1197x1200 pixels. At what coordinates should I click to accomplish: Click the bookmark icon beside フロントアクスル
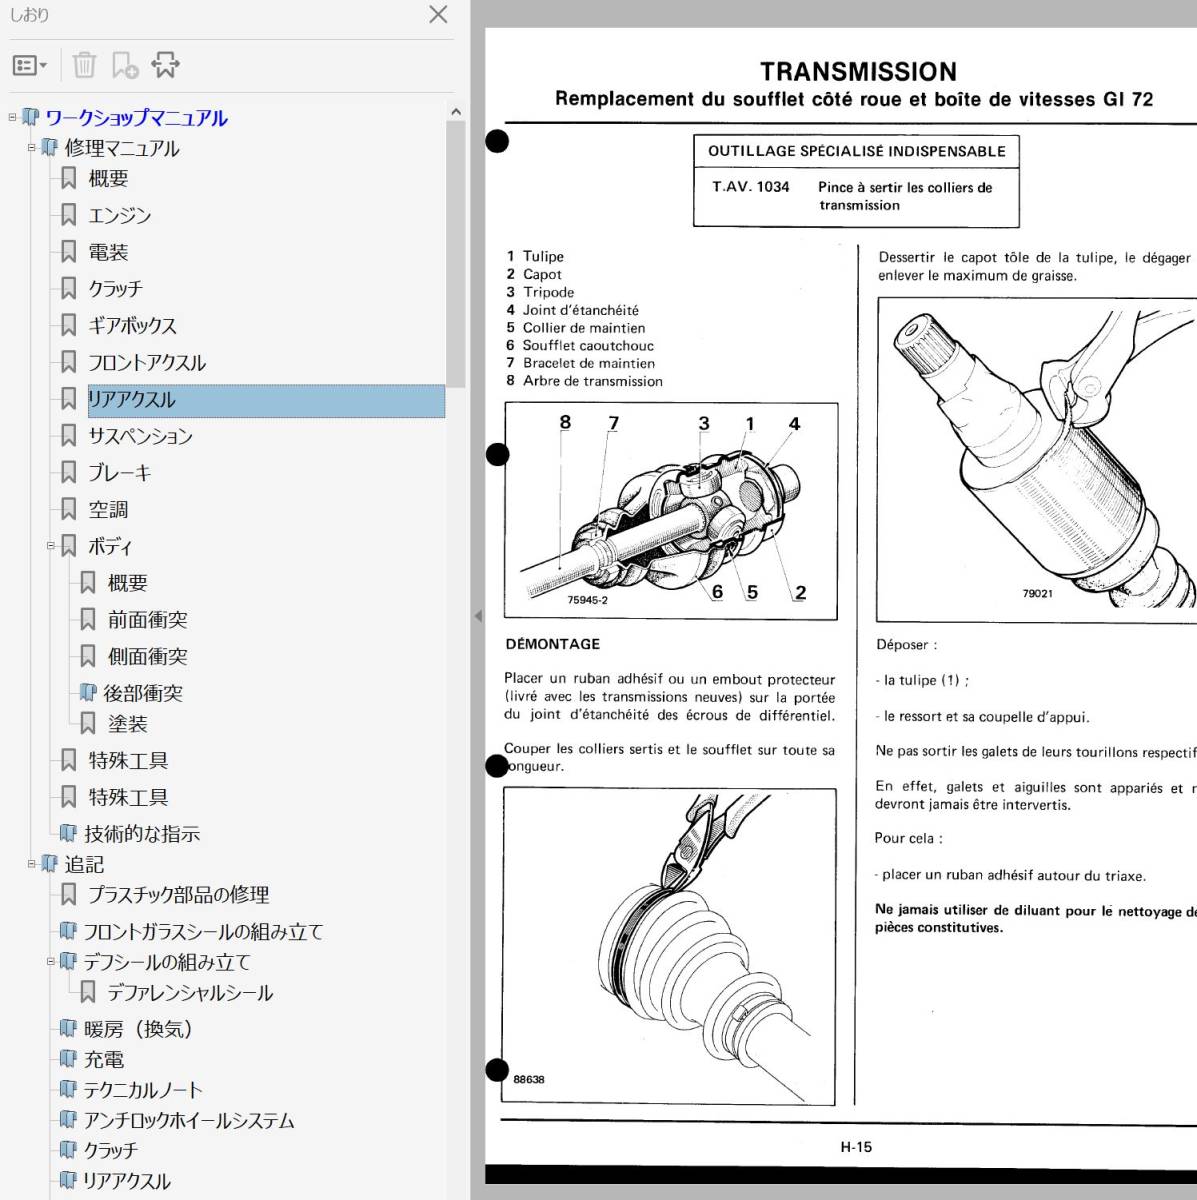[68, 363]
